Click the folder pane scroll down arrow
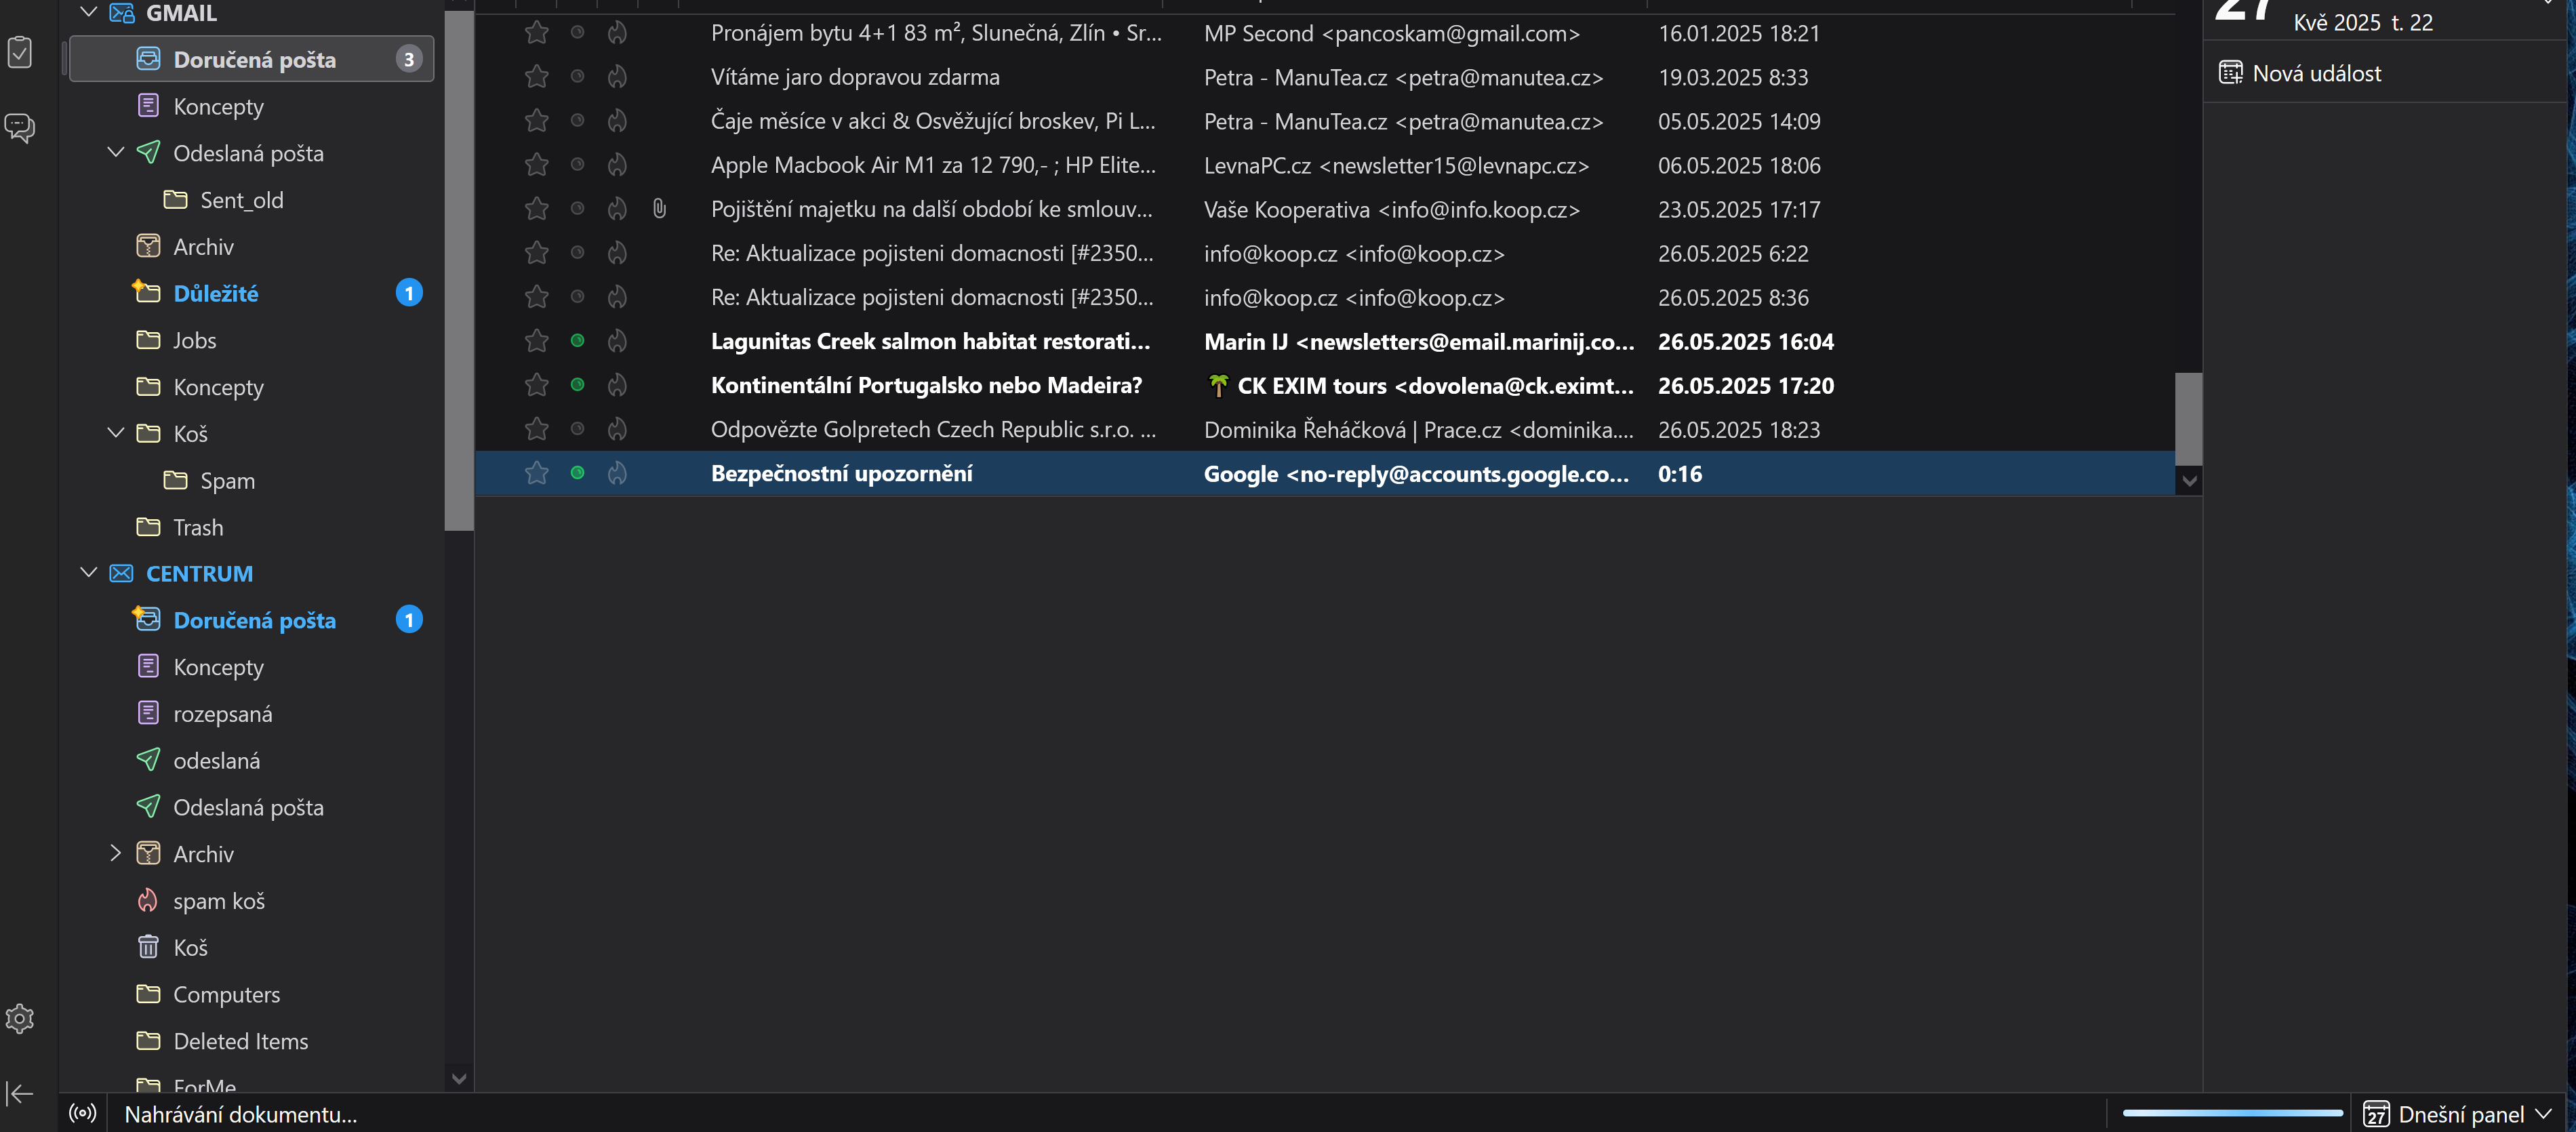2576x1132 pixels. (x=459, y=1079)
